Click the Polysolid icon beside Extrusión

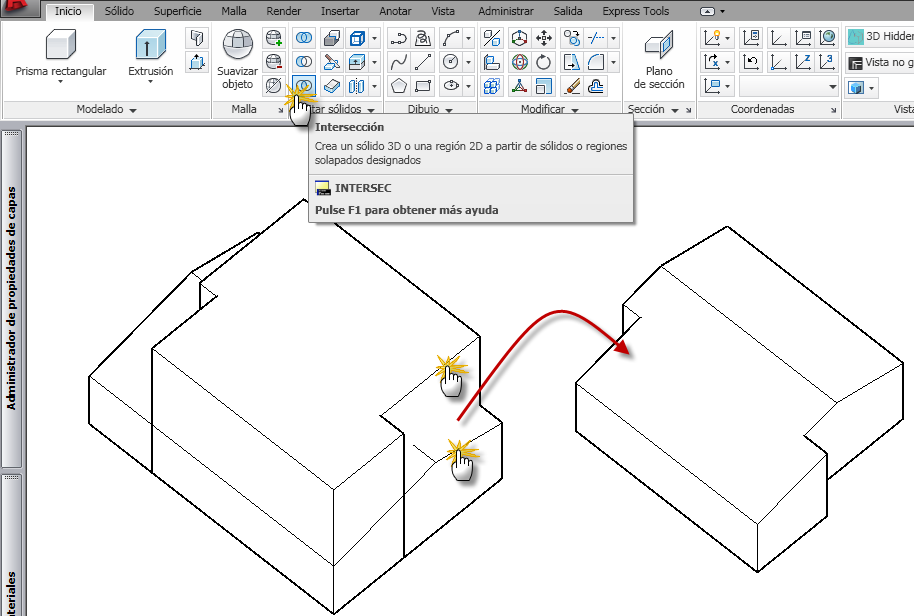pos(197,38)
